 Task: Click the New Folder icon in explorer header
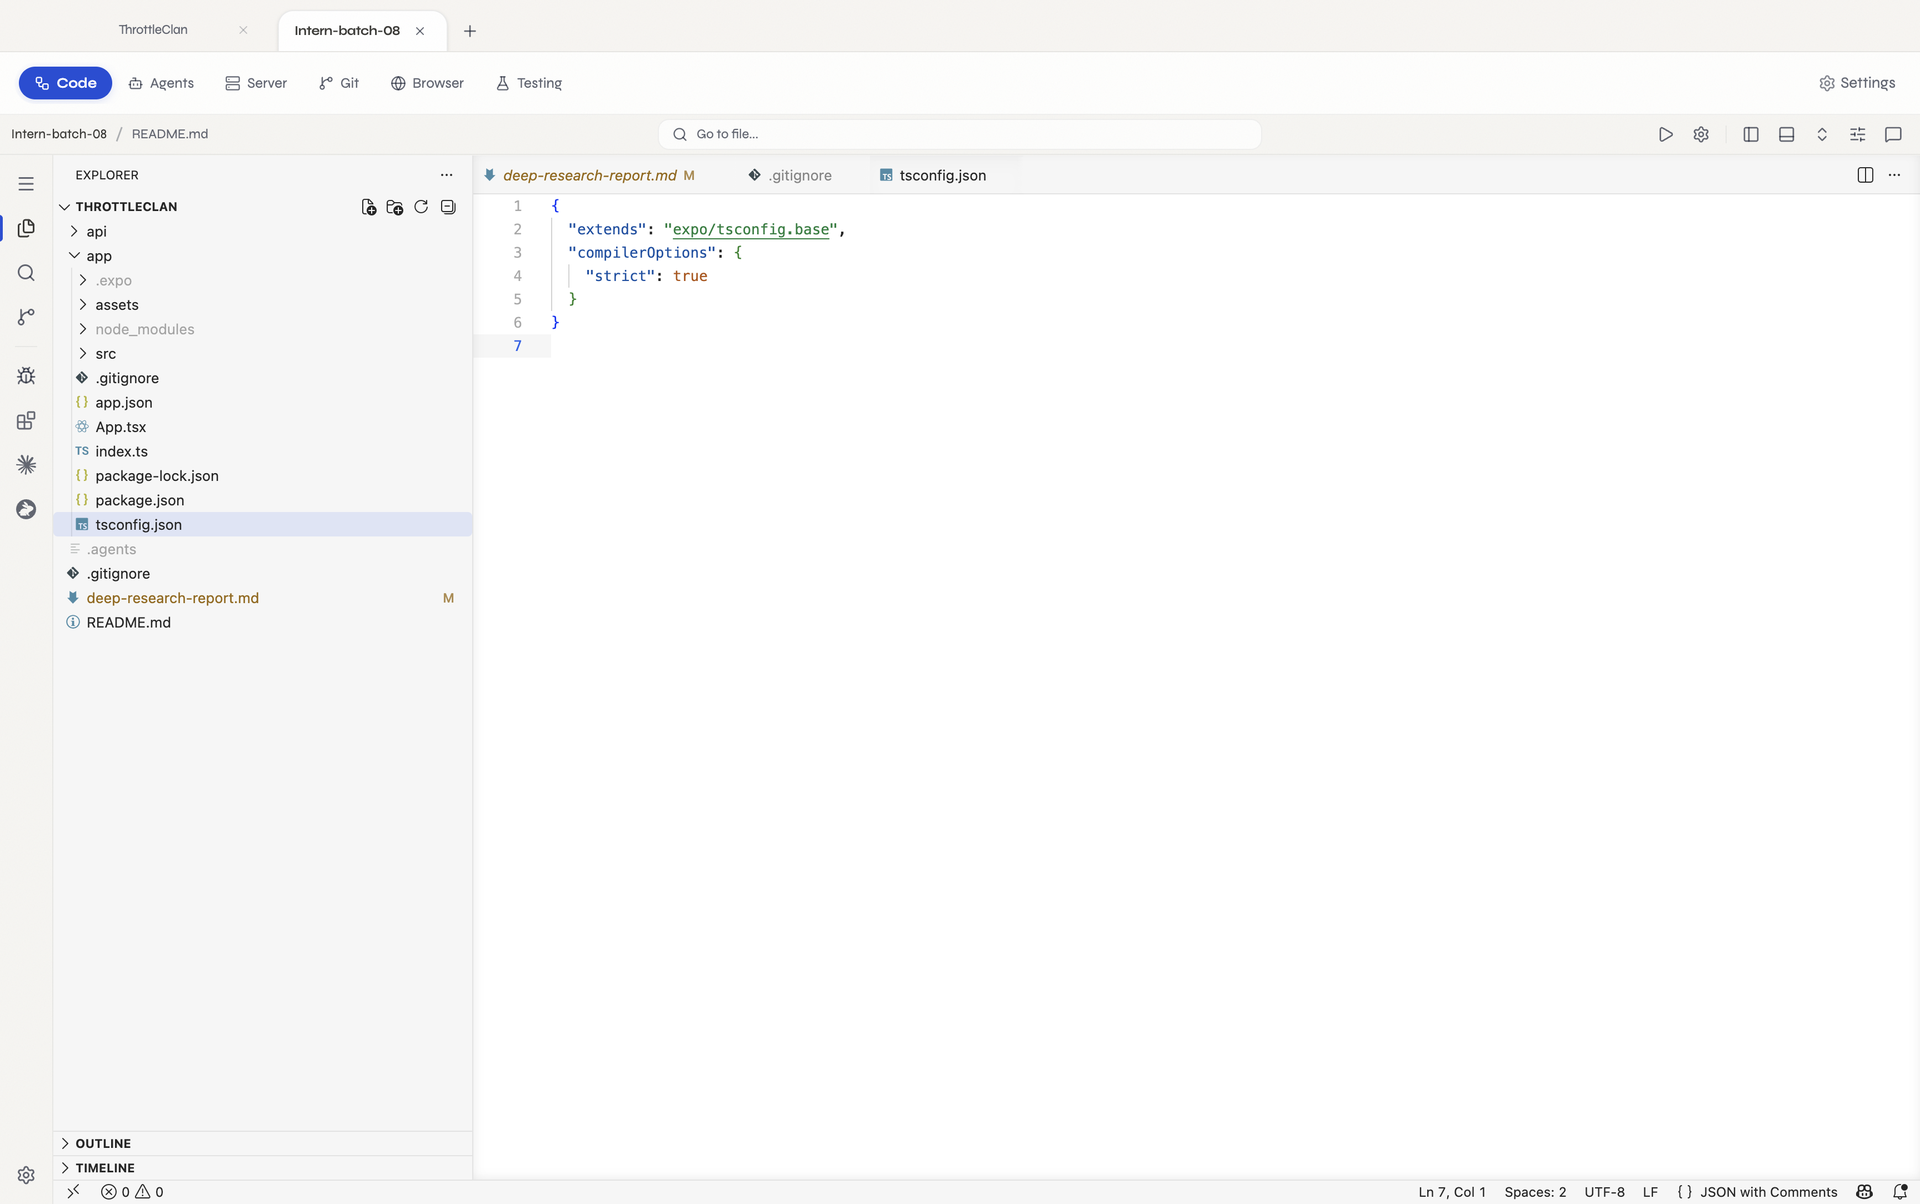395,207
